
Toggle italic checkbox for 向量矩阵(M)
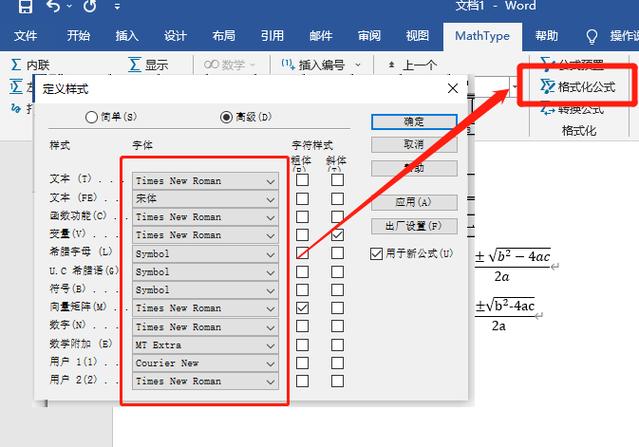pyautogui.click(x=337, y=308)
